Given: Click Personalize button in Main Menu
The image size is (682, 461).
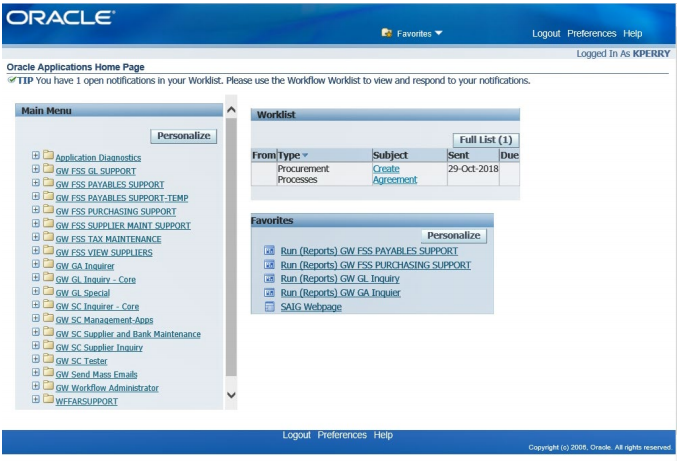Looking at the screenshot, I should (184, 136).
